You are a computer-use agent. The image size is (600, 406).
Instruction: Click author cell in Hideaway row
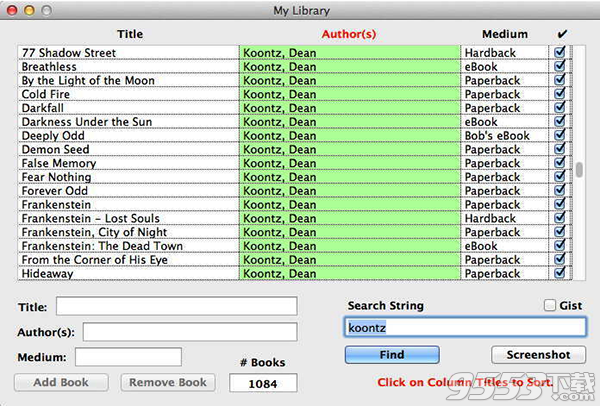point(350,273)
